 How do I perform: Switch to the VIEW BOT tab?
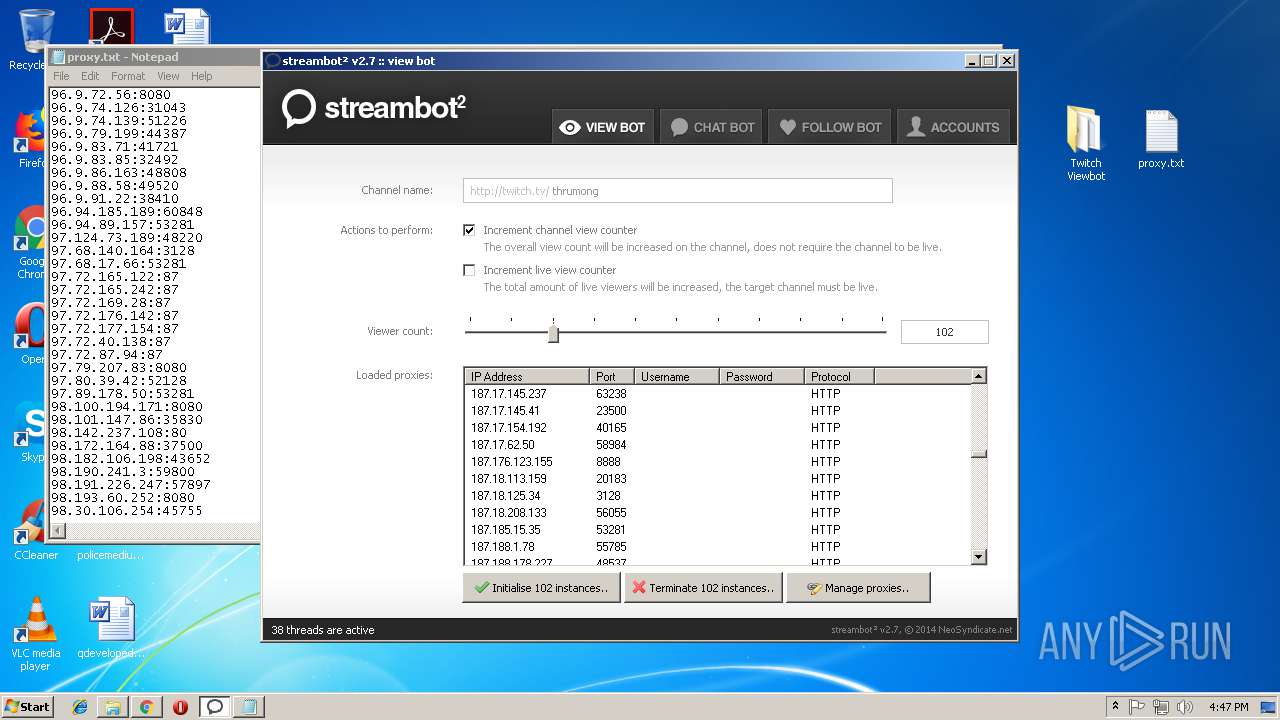(x=603, y=127)
